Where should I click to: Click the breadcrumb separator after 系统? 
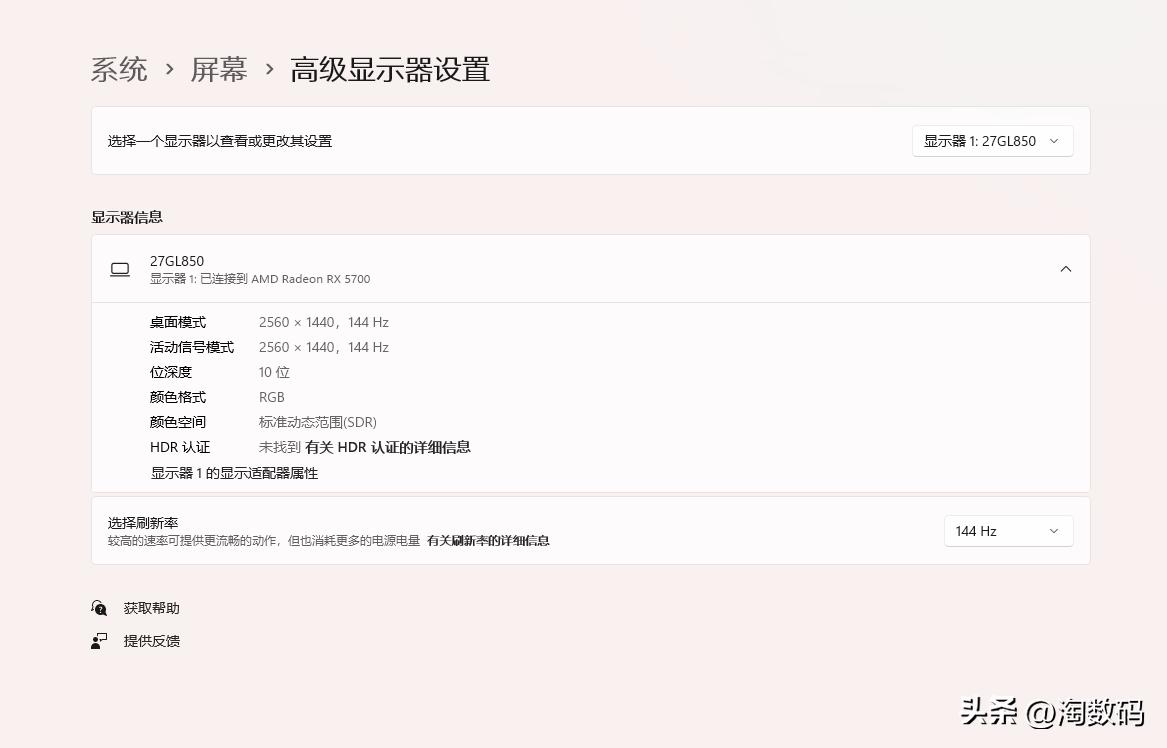click(172, 70)
